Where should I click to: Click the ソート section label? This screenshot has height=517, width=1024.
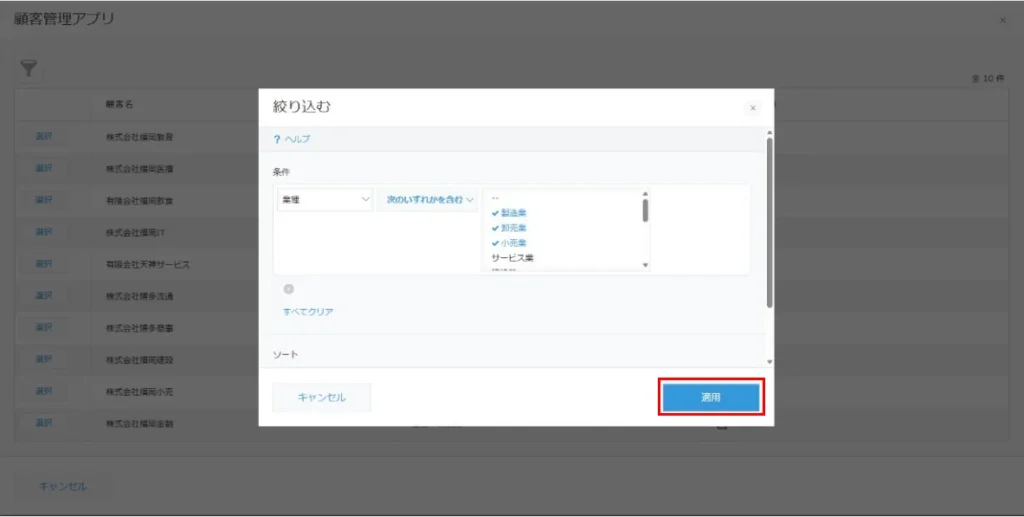coord(285,354)
